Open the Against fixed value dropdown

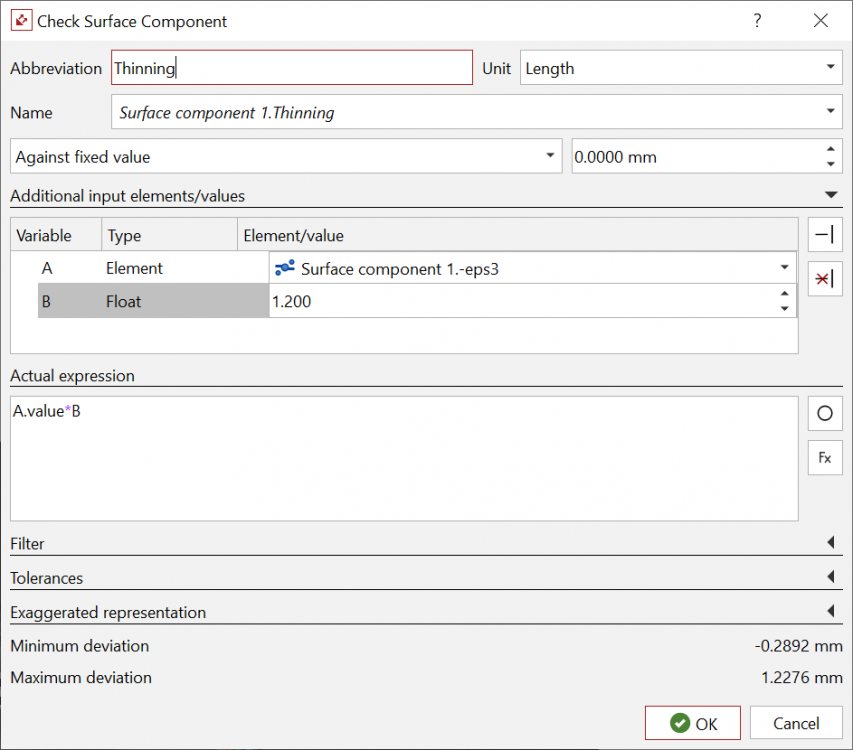[550, 156]
